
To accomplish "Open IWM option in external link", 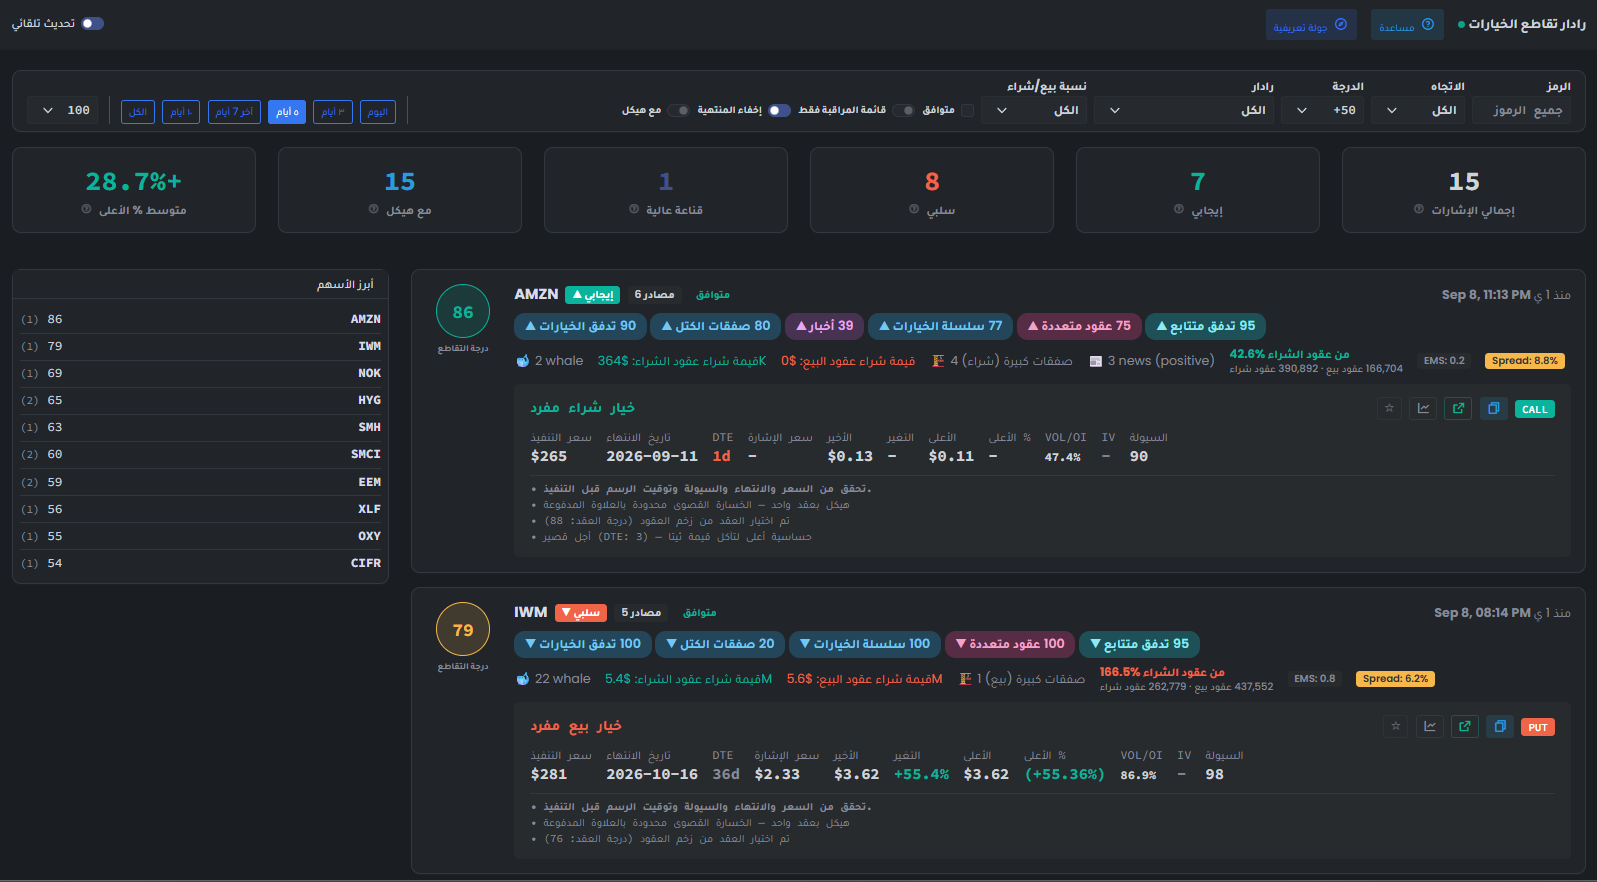I will [x=1465, y=726].
